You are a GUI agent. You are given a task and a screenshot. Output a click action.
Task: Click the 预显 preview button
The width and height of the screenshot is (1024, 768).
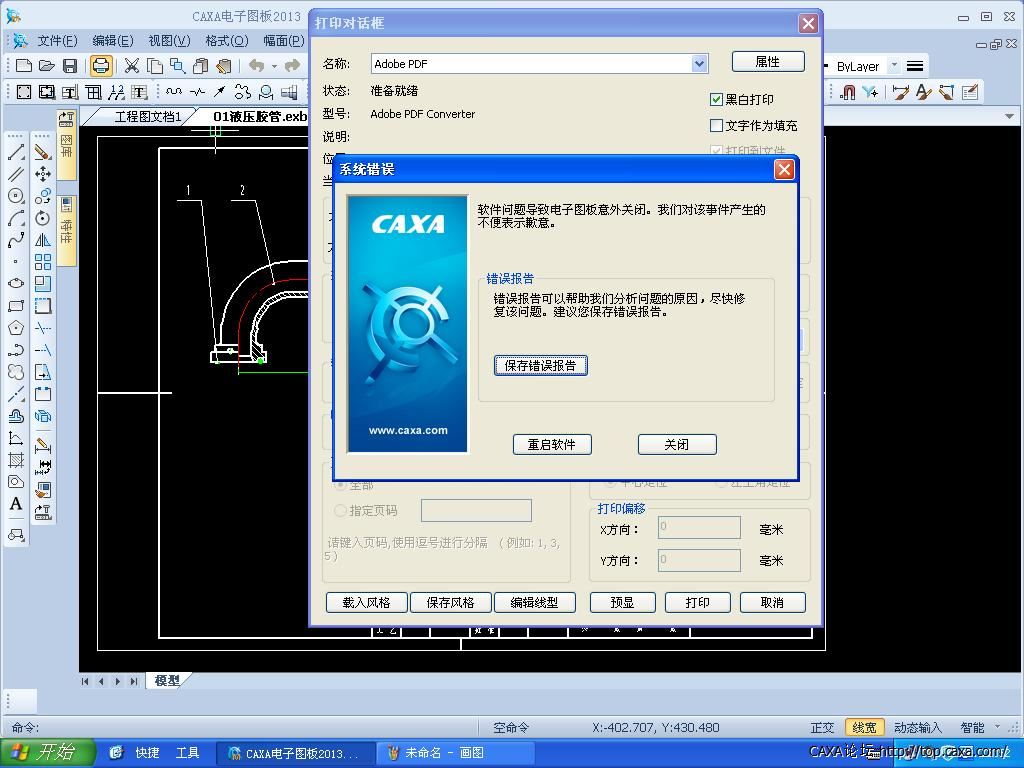tap(622, 602)
